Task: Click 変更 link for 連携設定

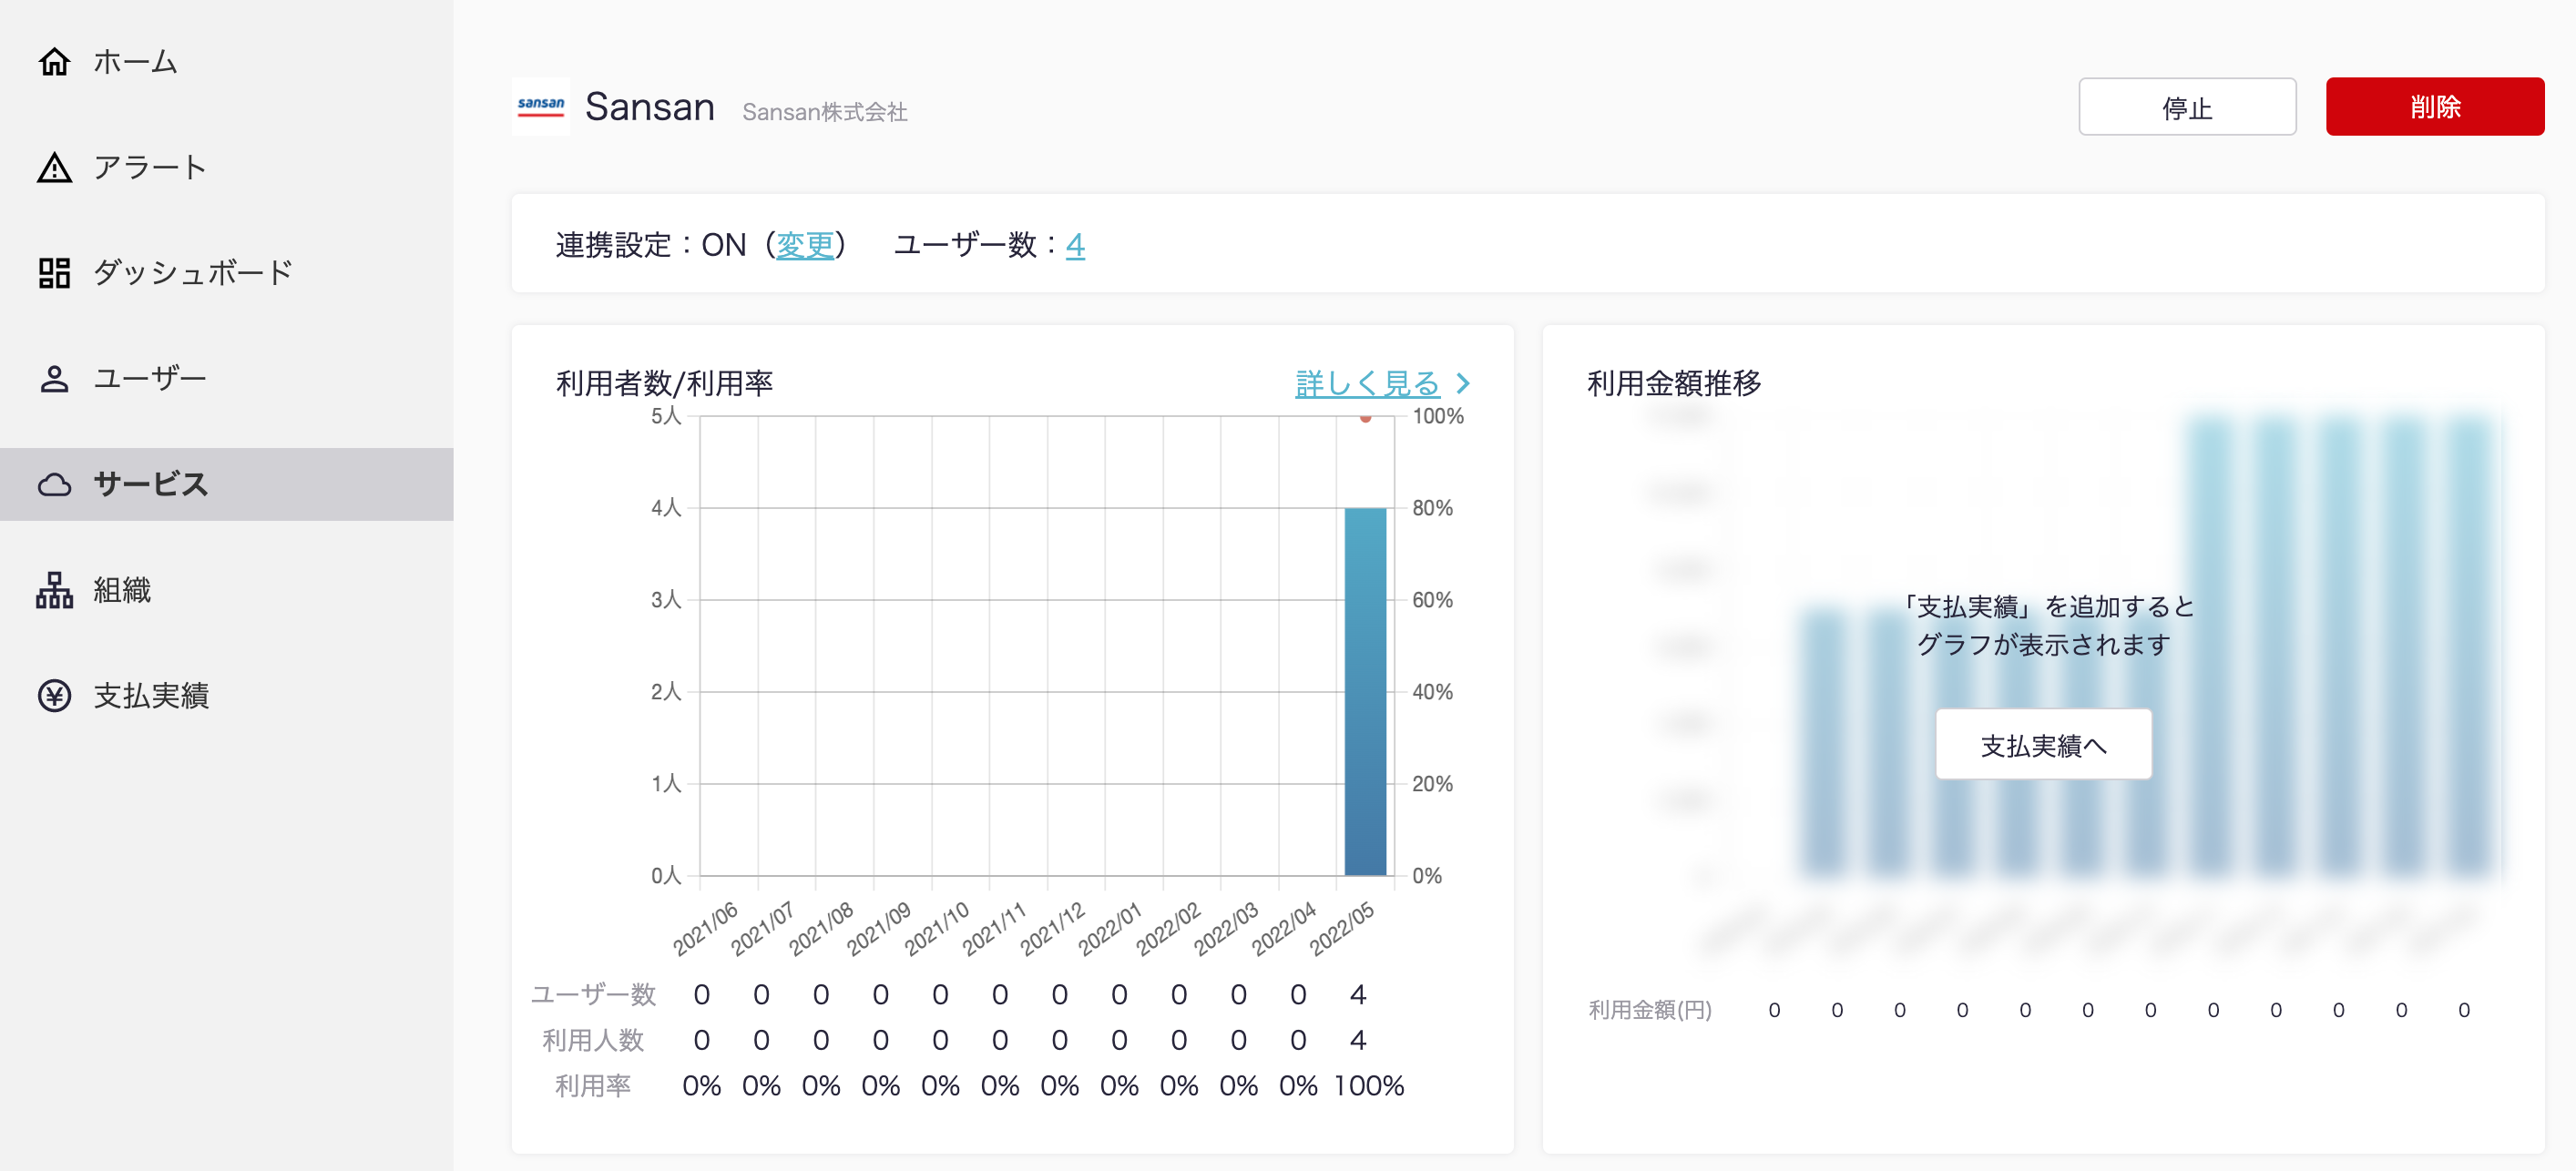Action: (804, 245)
